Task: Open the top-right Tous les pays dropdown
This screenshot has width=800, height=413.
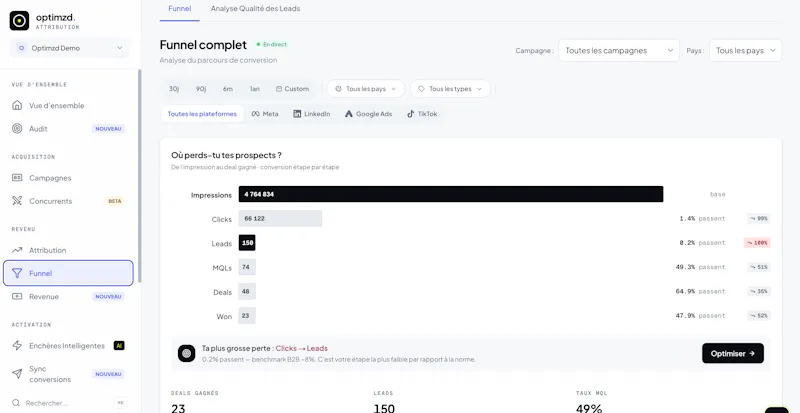Action: tap(745, 51)
